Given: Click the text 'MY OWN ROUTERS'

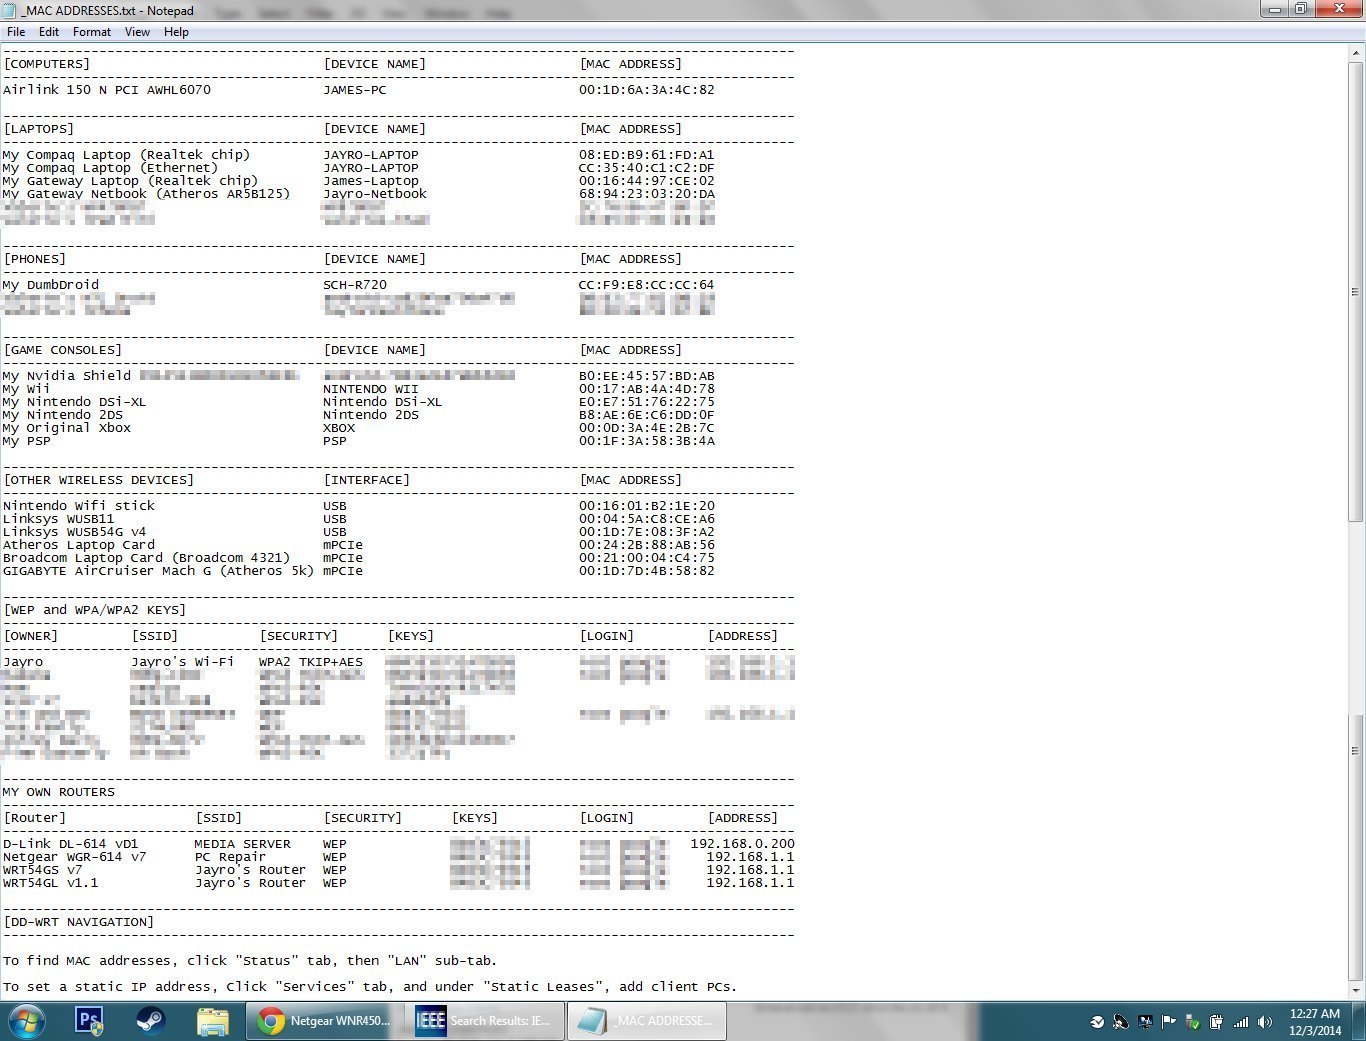Looking at the screenshot, I should (59, 792).
